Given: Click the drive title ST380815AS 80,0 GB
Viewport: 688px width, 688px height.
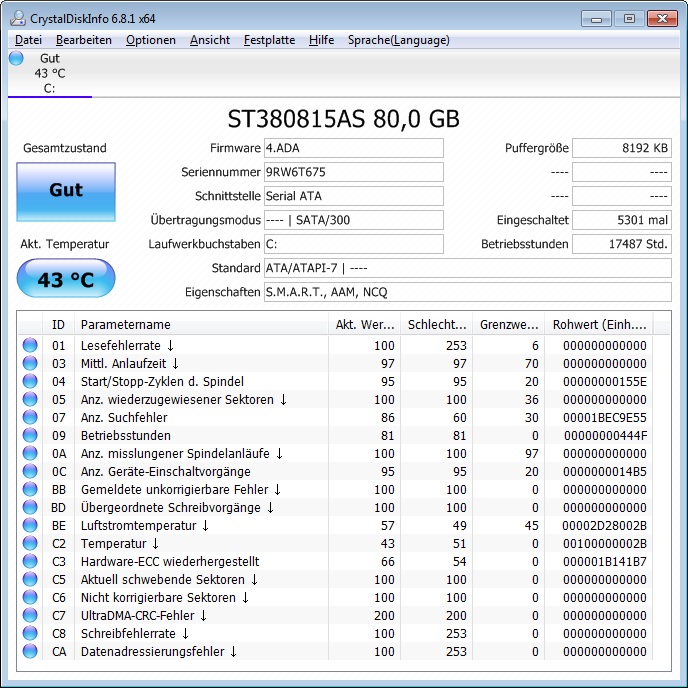Looking at the screenshot, I should coord(344,119).
